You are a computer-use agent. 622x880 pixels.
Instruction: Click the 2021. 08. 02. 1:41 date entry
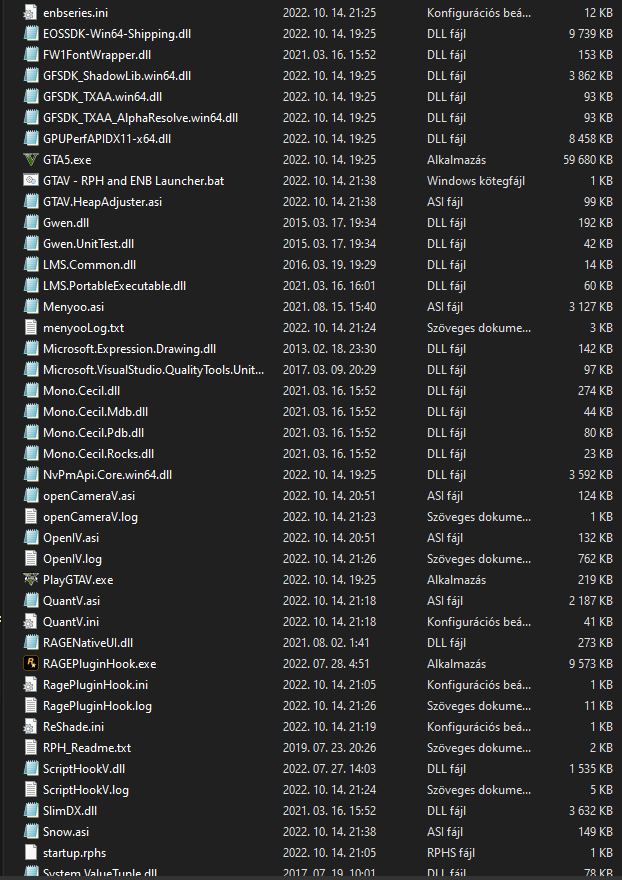point(326,643)
